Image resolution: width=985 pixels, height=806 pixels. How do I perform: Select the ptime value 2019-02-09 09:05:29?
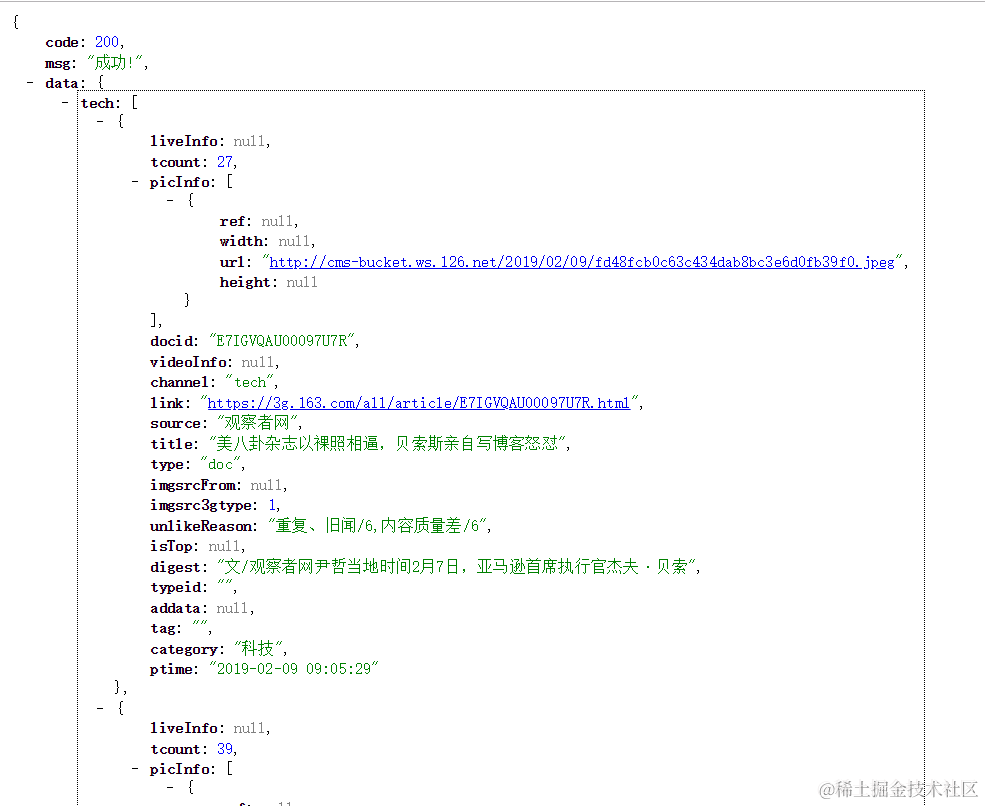tap(293, 669)
